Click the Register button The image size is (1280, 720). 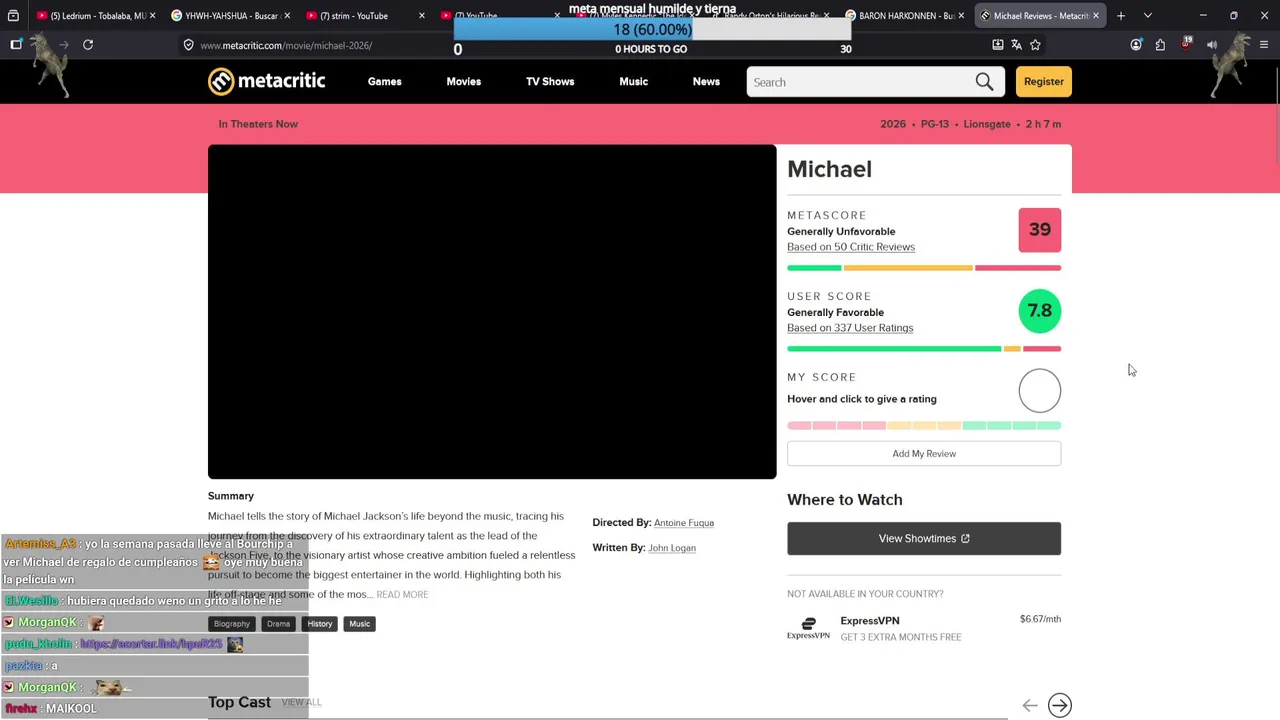(1044, 82)
